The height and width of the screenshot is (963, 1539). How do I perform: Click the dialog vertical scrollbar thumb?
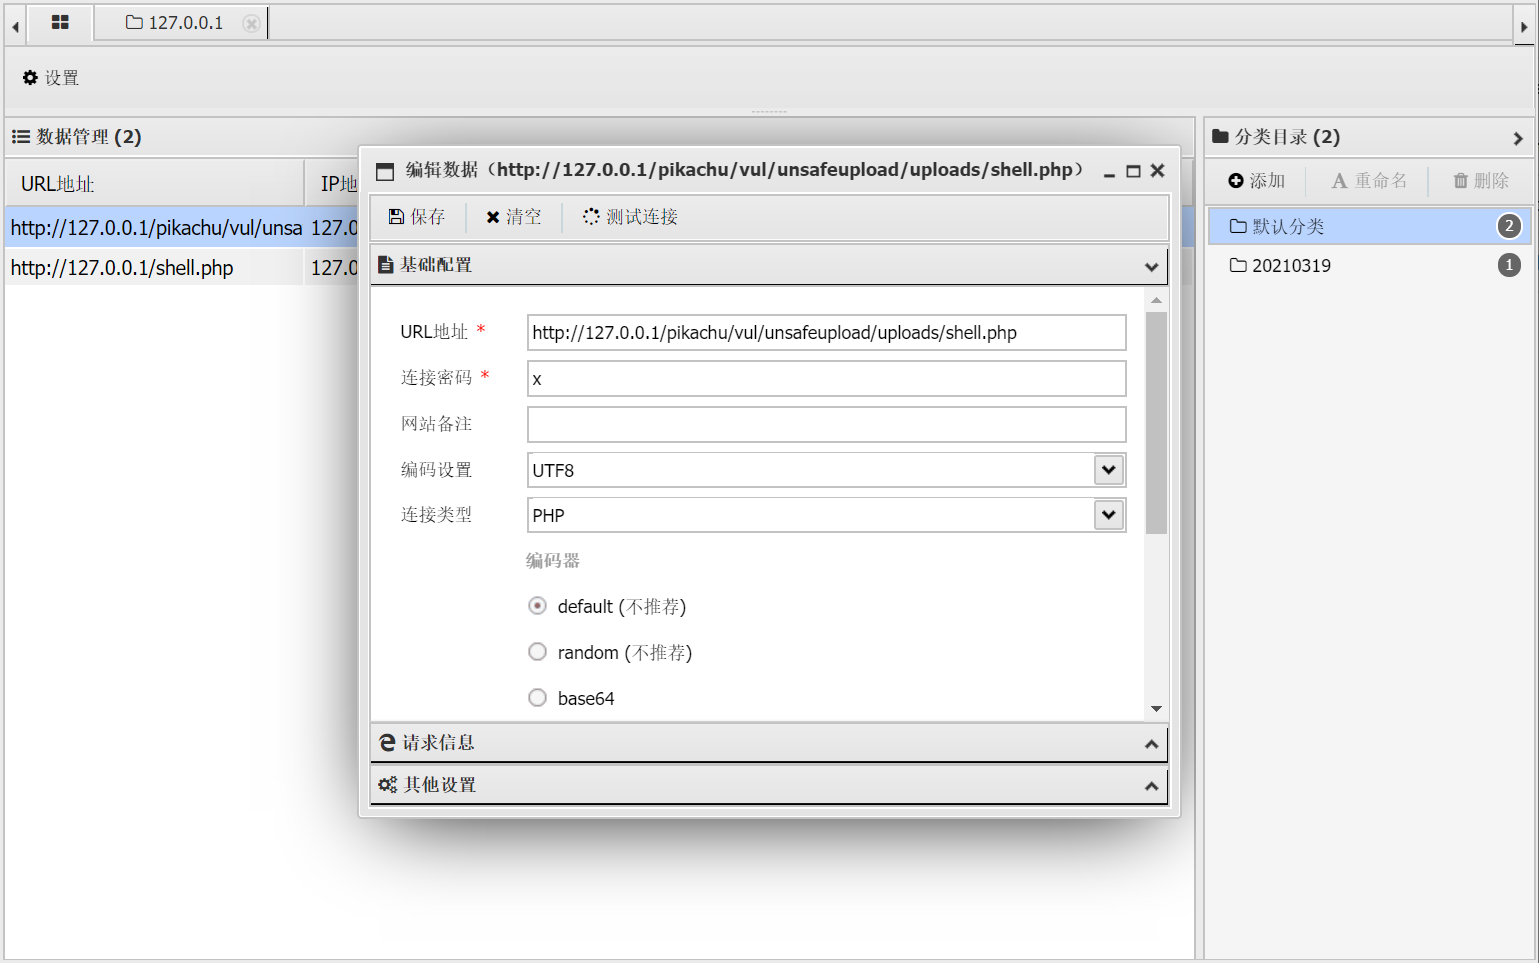pyautogui.click(x=1156, y=422)
